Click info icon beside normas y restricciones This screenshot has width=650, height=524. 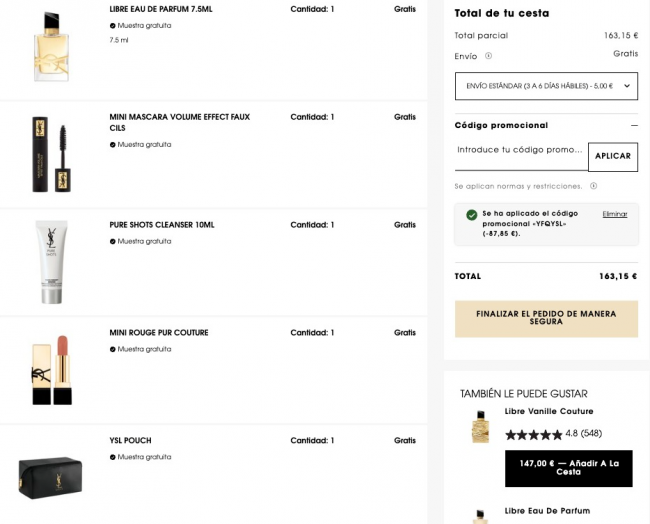[x=593, y=186]
